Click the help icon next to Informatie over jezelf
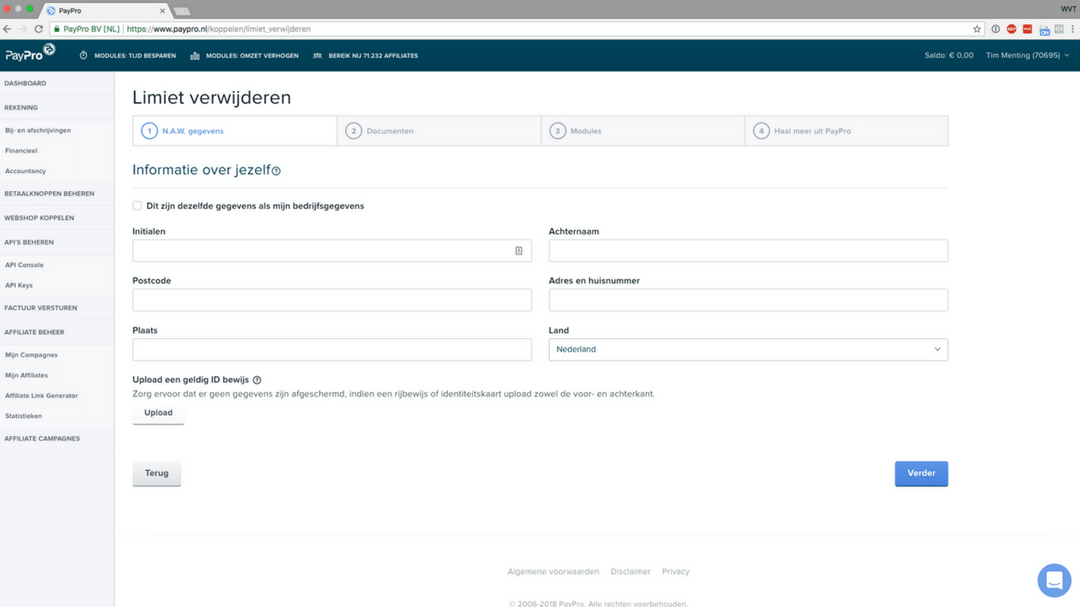Screen dimensions: 1080x607 [276, 171]
